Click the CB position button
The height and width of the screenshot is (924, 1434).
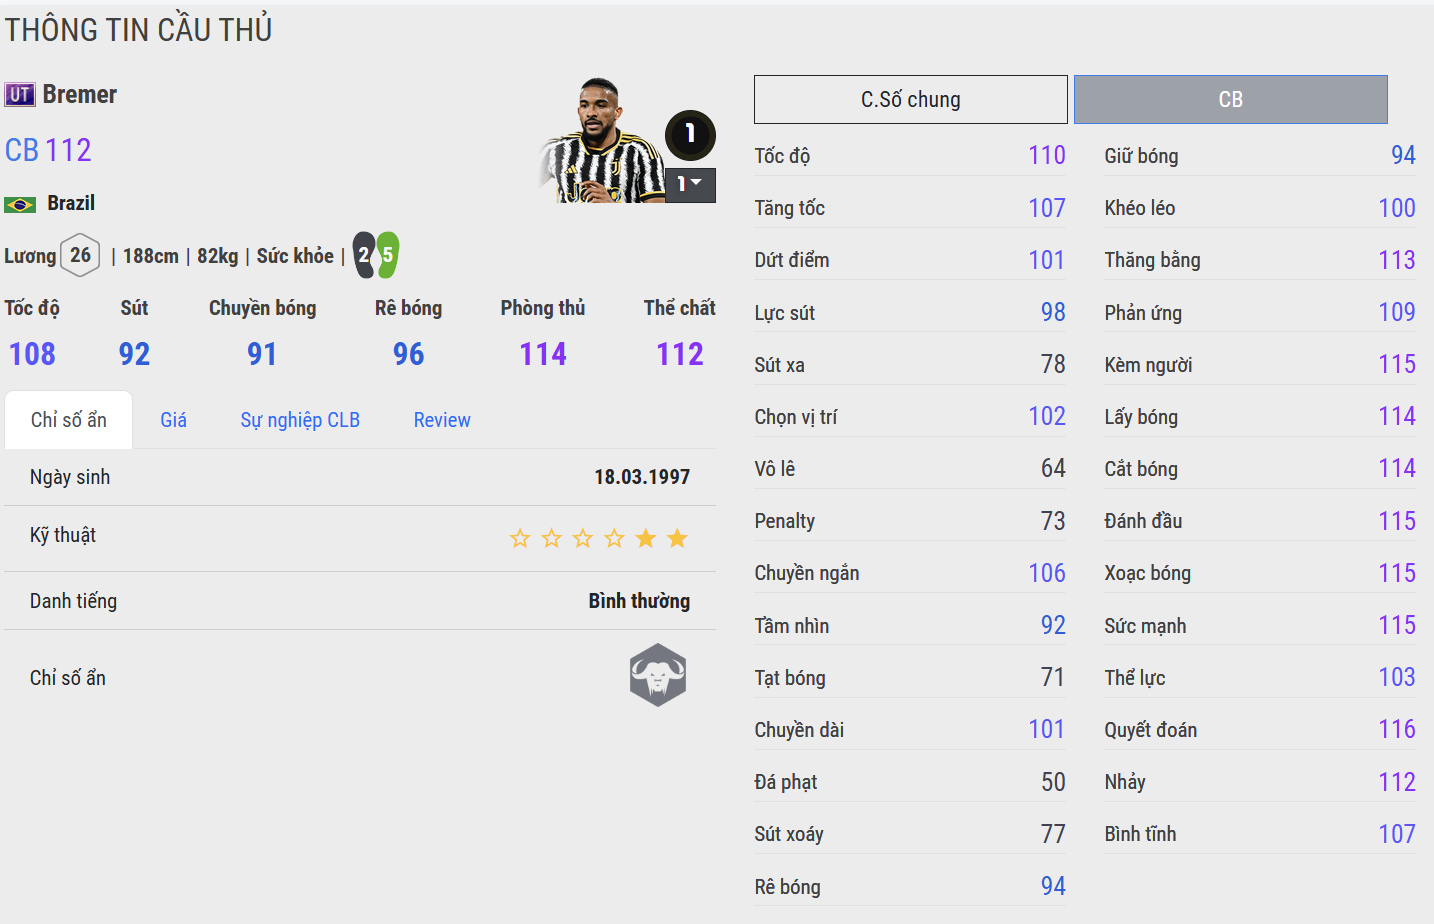point(1230,100)
